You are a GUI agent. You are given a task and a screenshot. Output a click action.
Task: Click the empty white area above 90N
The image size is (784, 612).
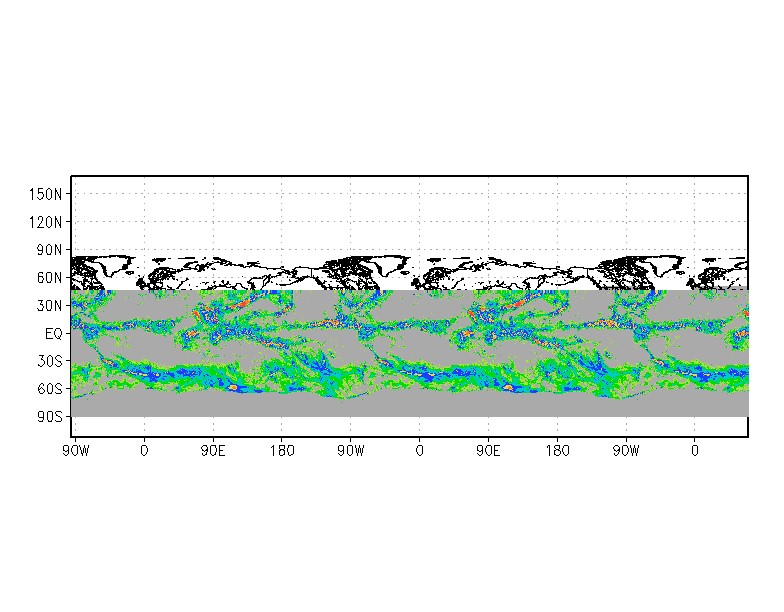(400, 215)
